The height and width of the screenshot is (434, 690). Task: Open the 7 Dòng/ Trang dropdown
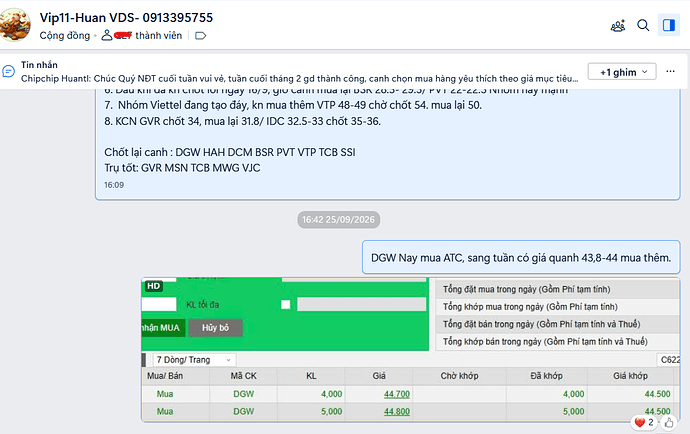pyautogui.click(x=194, y=360)
